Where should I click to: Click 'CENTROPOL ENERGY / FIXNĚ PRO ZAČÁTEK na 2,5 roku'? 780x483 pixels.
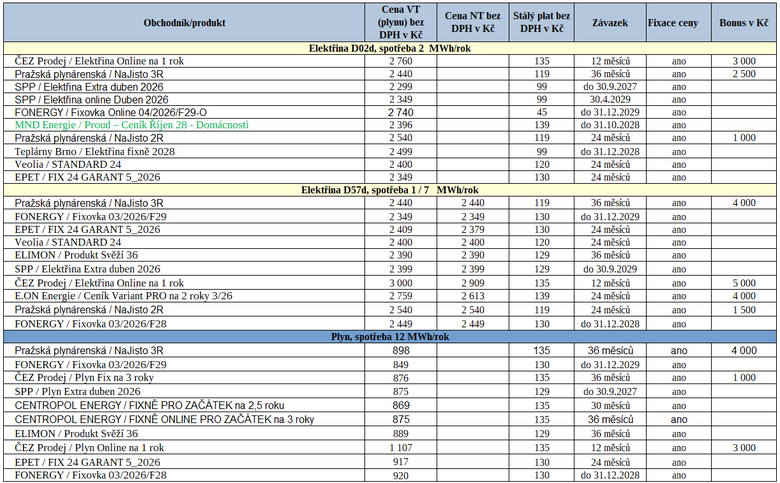pyautogui.click(x=149, y=405)
